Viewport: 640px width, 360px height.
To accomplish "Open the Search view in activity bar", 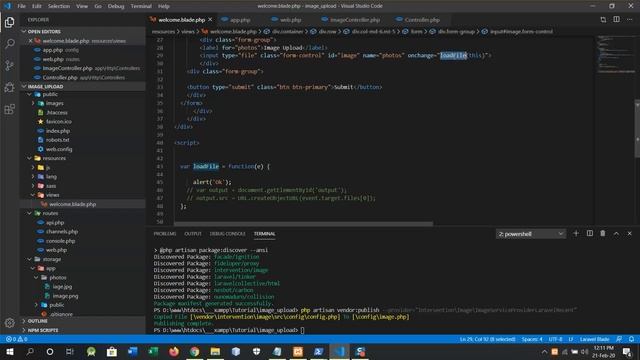I will [9, 44].
